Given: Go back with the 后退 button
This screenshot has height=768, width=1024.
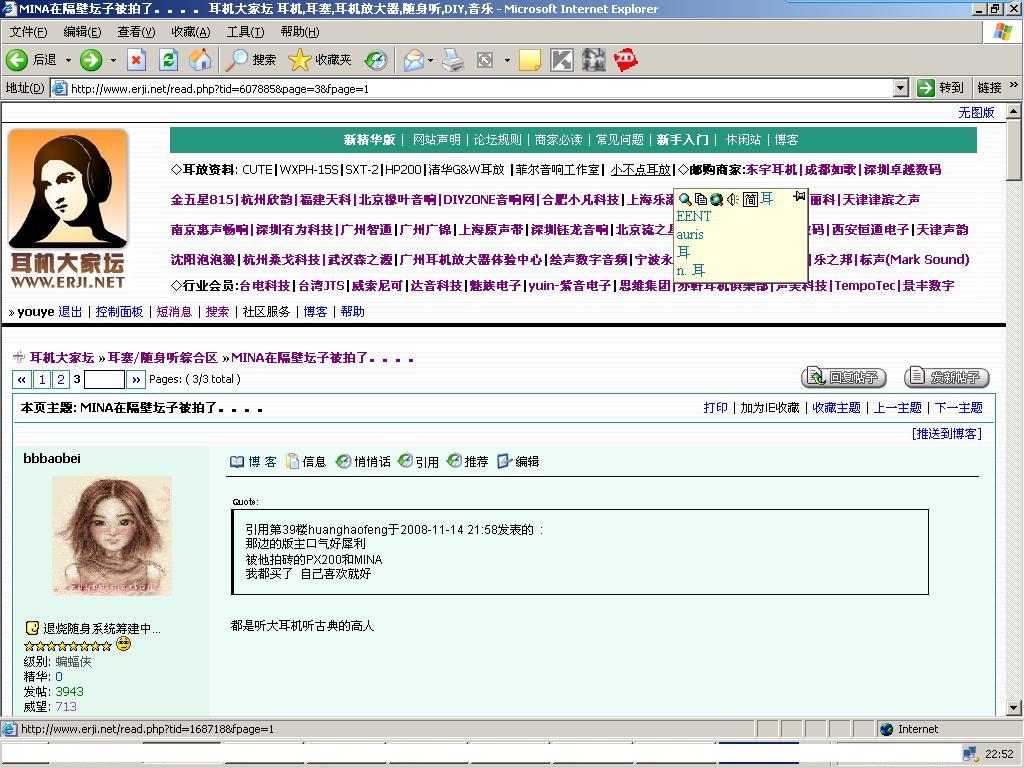Looking at the screenshot, I should pos(32,60).
